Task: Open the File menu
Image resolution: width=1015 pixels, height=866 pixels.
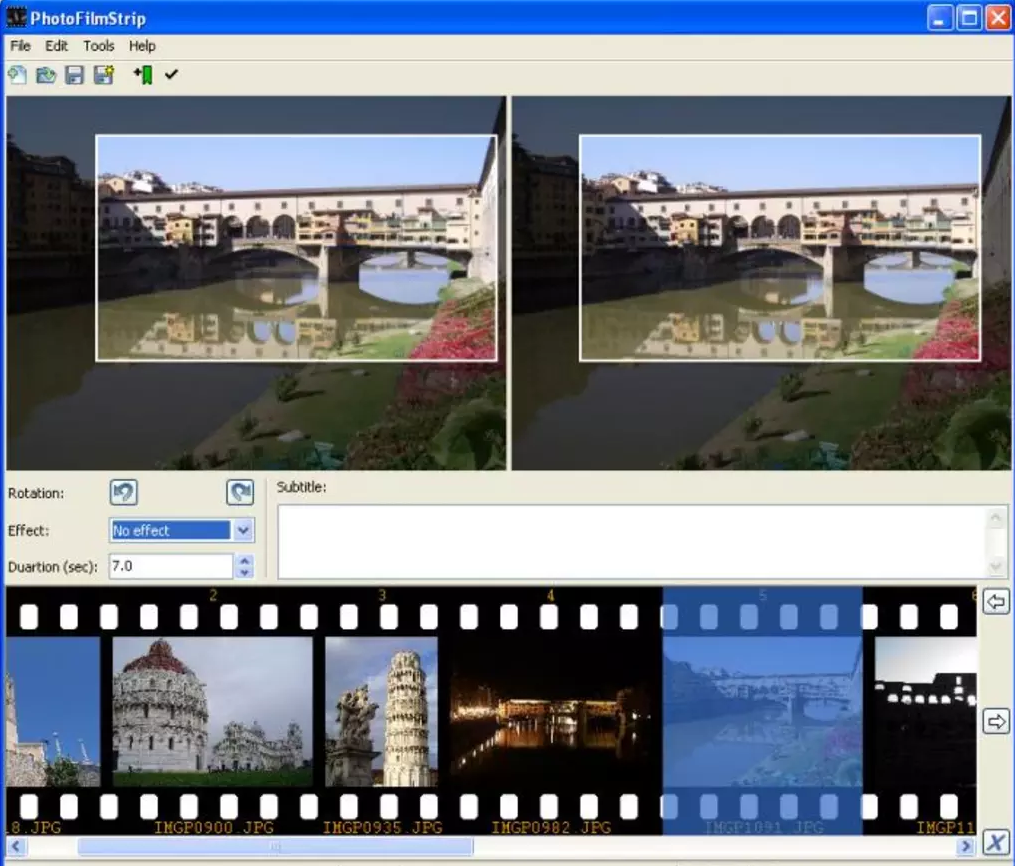Action: click(20, 46)
